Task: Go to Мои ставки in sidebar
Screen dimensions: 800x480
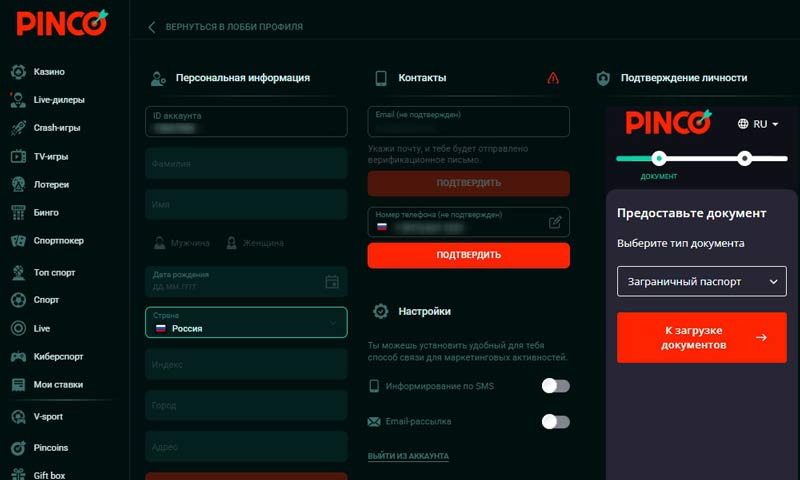Action: [57, 384]
